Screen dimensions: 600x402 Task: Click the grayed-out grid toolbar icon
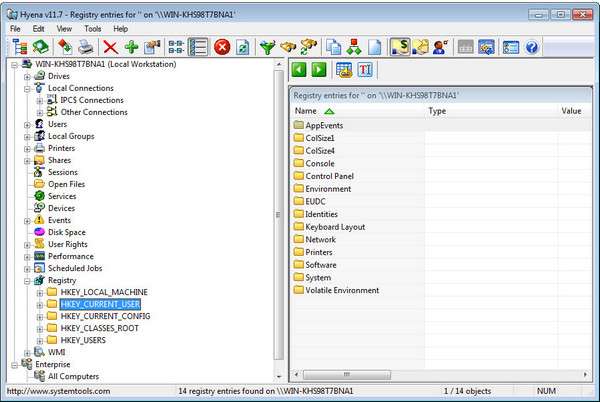[x=465, y=47]
